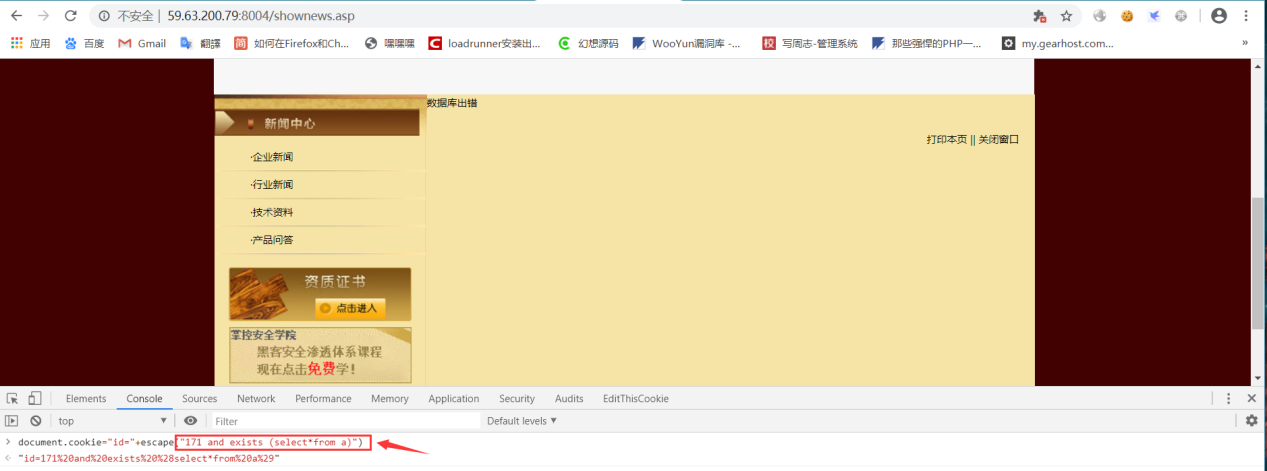
Task: Toggle the device toolbar icon in DevTools
Action: coord(35,398)
